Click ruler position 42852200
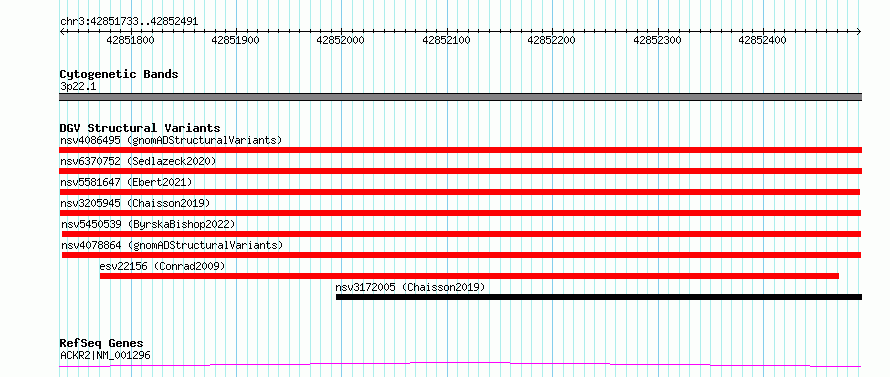Viewport: 890px width, 377px height. (552, 40)
